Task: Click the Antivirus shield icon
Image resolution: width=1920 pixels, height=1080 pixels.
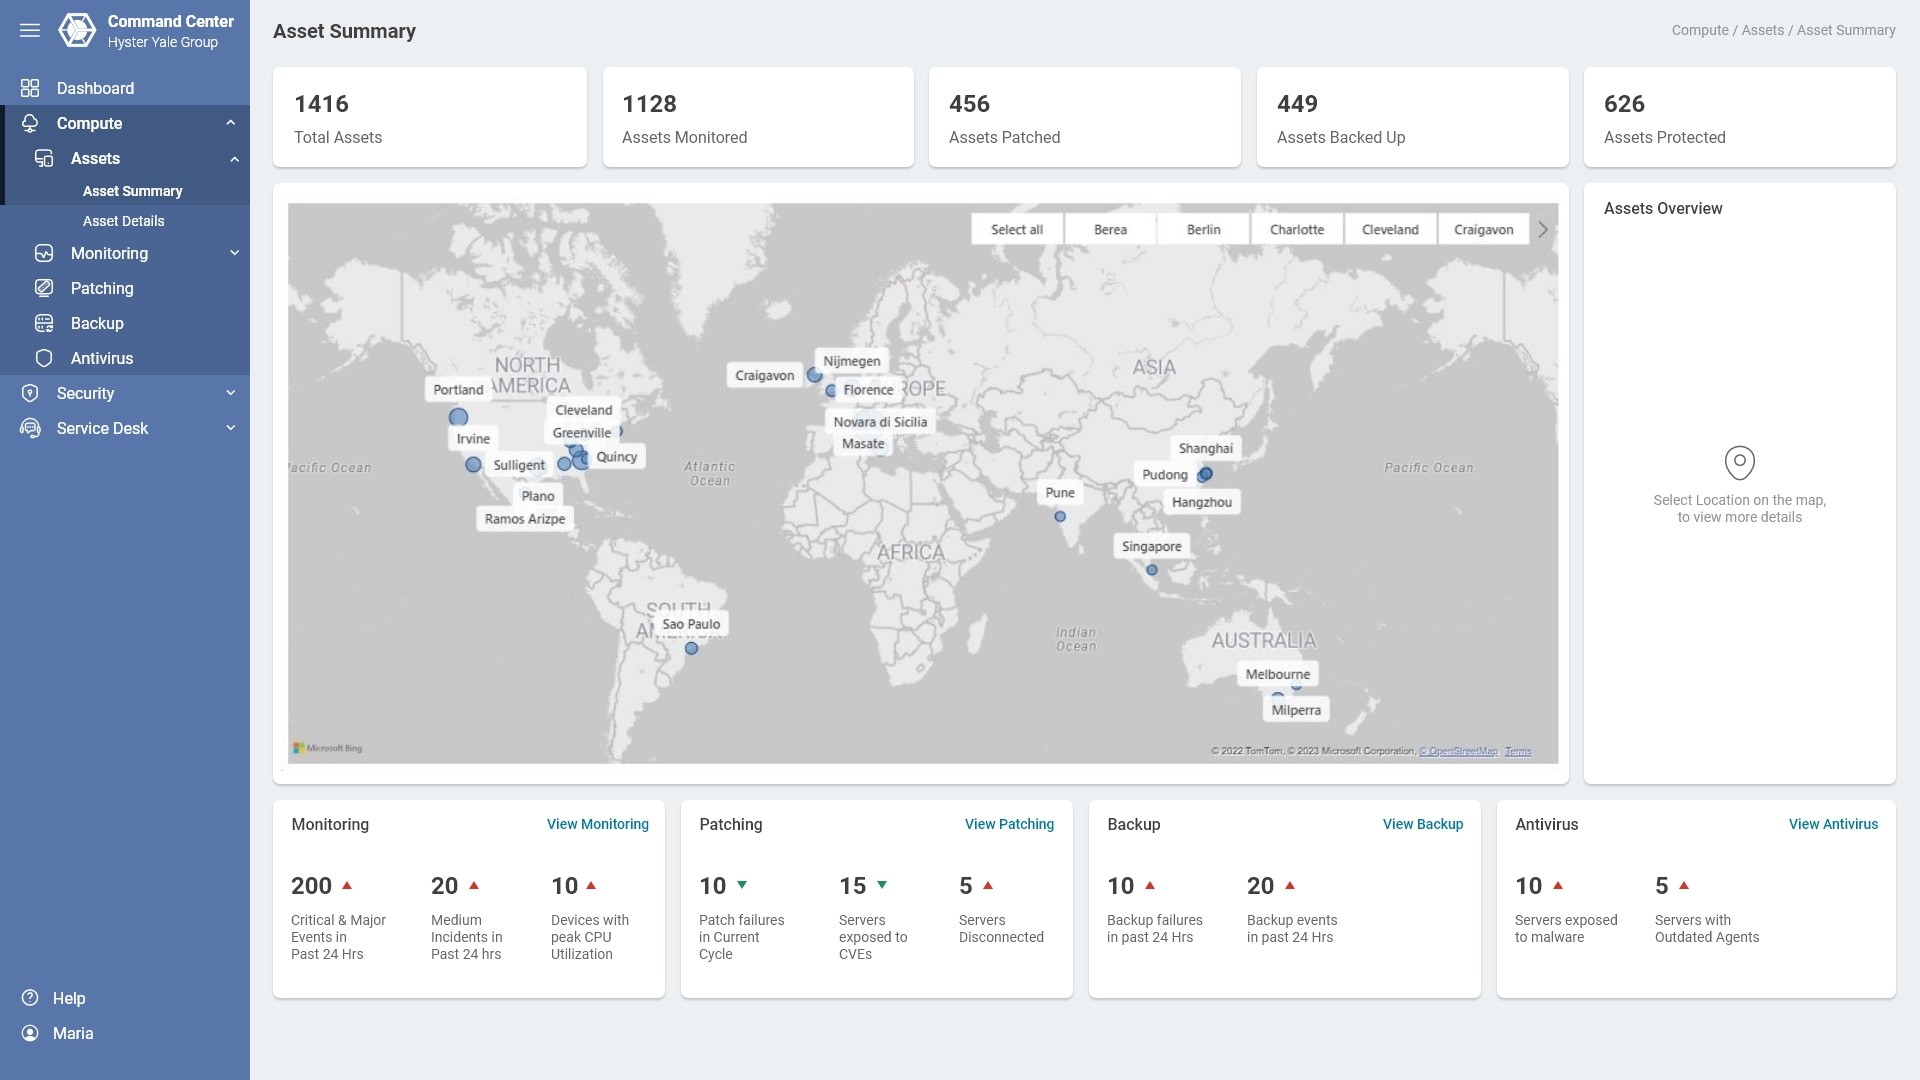Action: [44, 358]
